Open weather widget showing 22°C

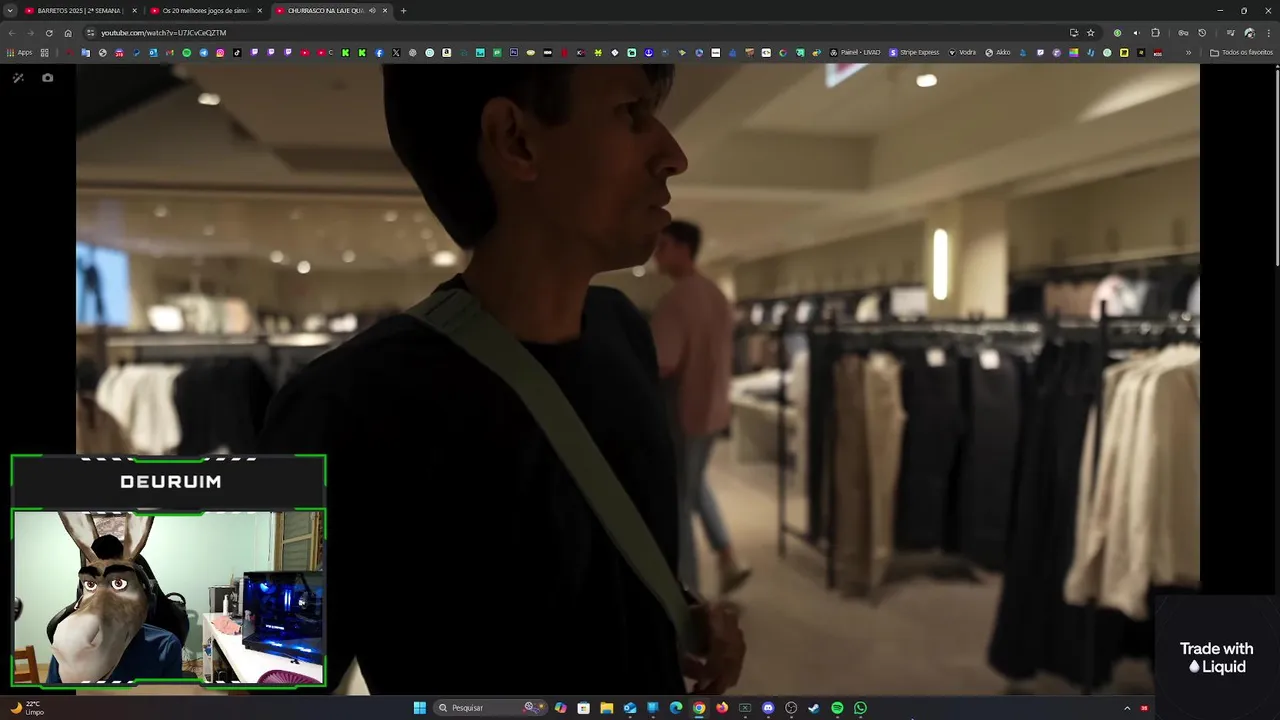point(27,708)
